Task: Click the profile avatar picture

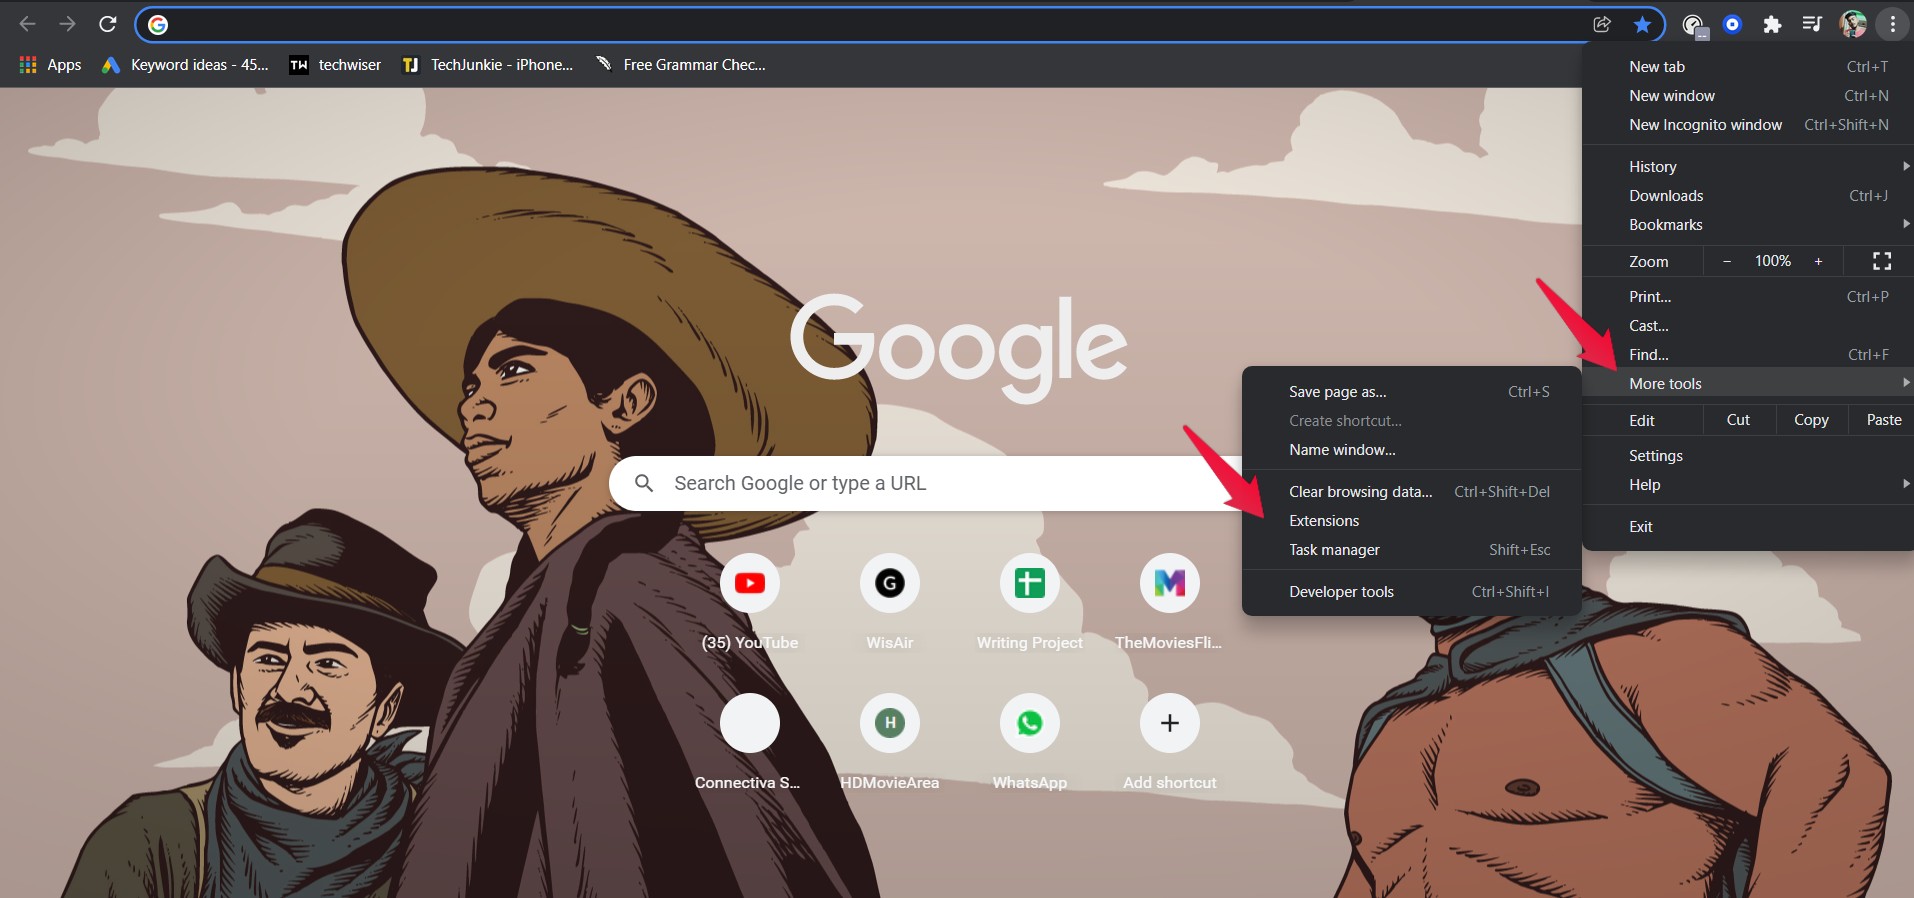Action: tap(1853, 25)
